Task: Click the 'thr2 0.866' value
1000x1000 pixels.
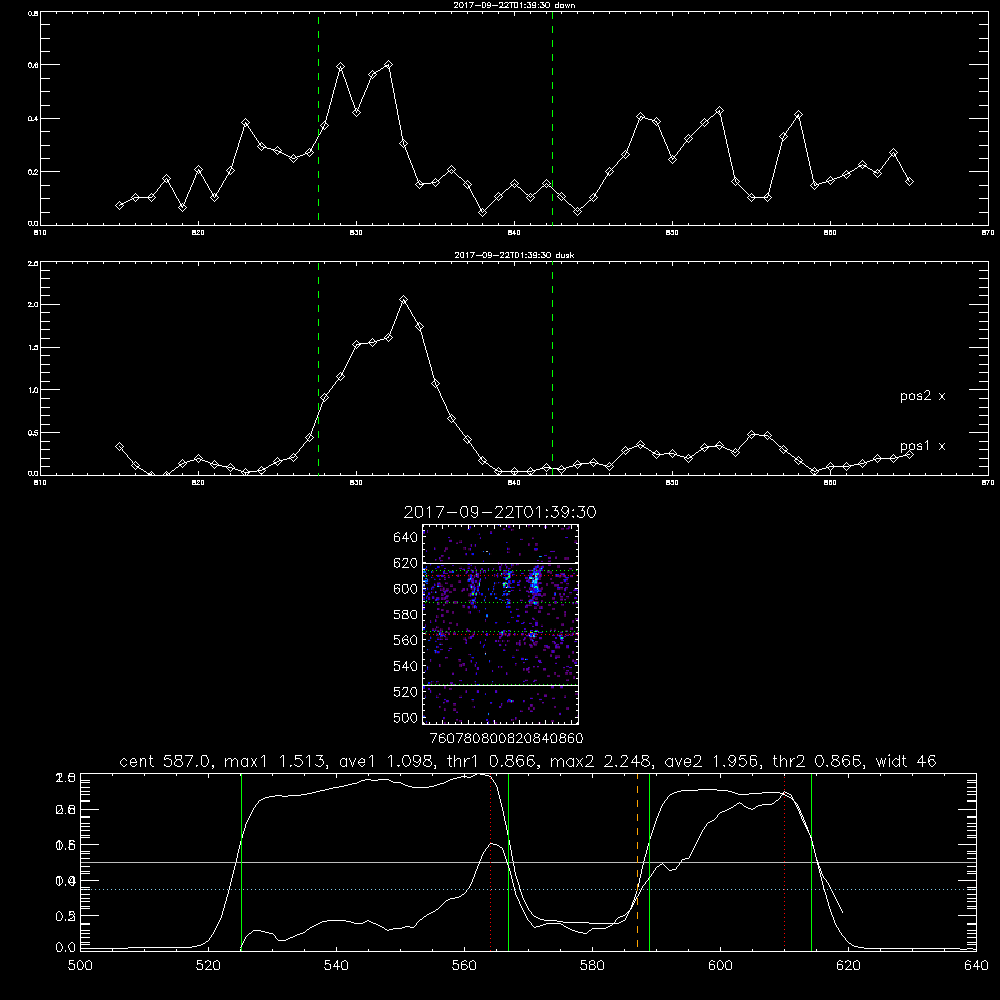Action: [820, 761]
